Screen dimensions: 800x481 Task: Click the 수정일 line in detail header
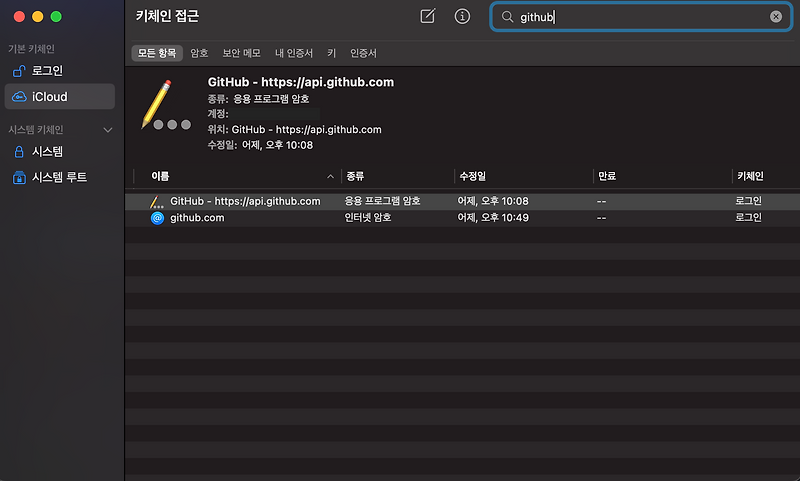(x=260, y=145)
